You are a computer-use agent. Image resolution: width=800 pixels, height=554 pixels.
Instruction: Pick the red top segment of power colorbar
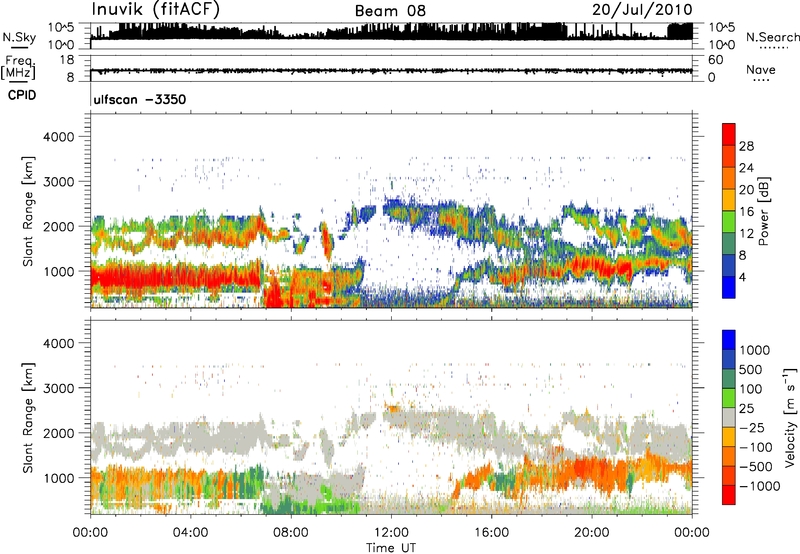pyautogui.click(x=729, y=134)
